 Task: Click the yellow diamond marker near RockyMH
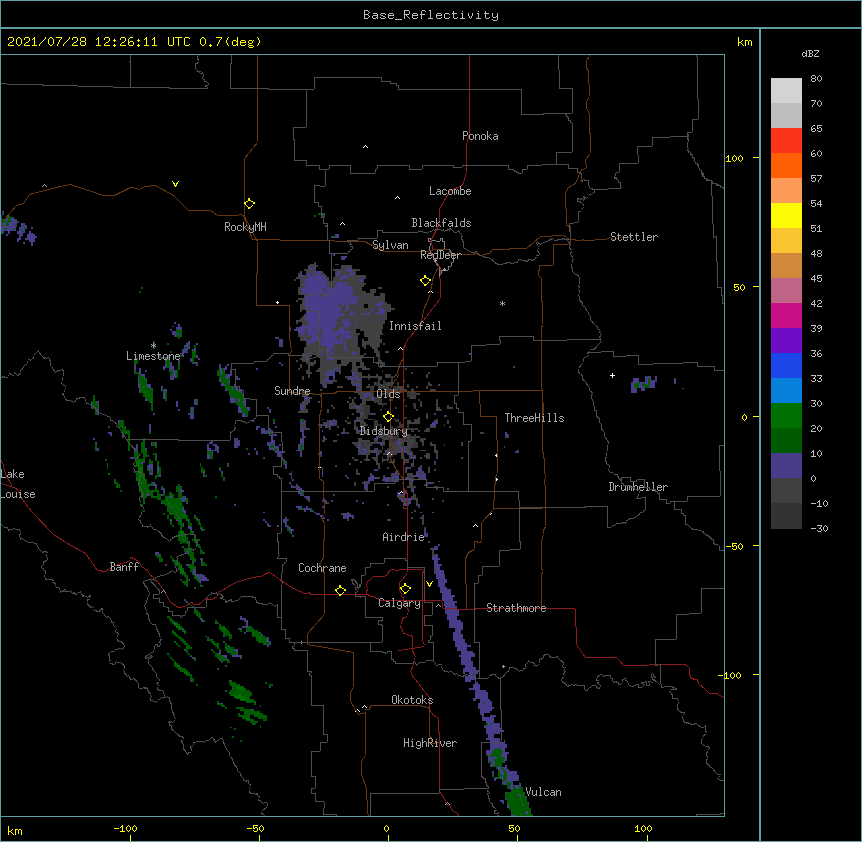click(250, 204)
